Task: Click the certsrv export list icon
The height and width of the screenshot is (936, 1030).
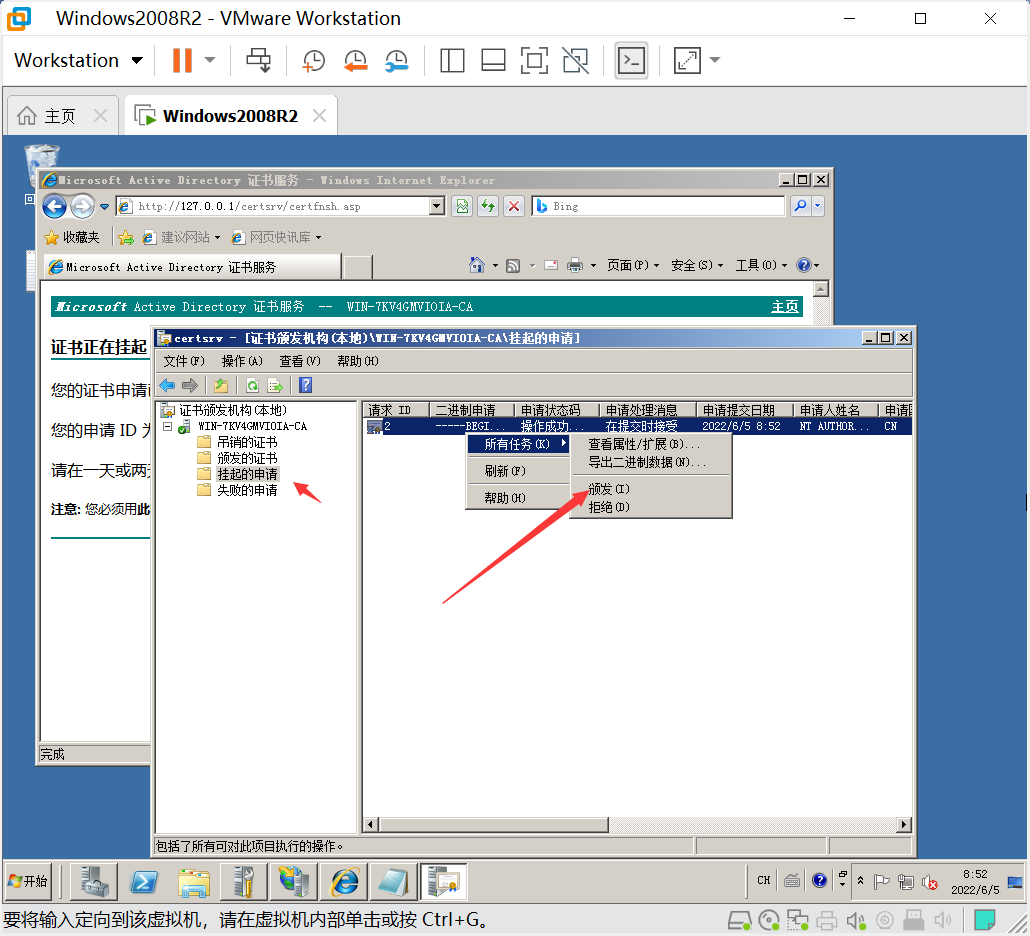Action: (x=275, y=386)
